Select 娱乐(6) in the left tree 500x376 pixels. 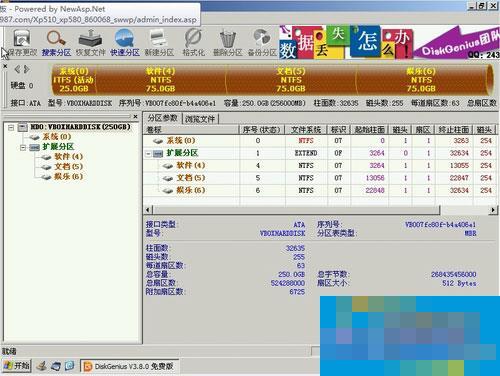click(68, 177)
